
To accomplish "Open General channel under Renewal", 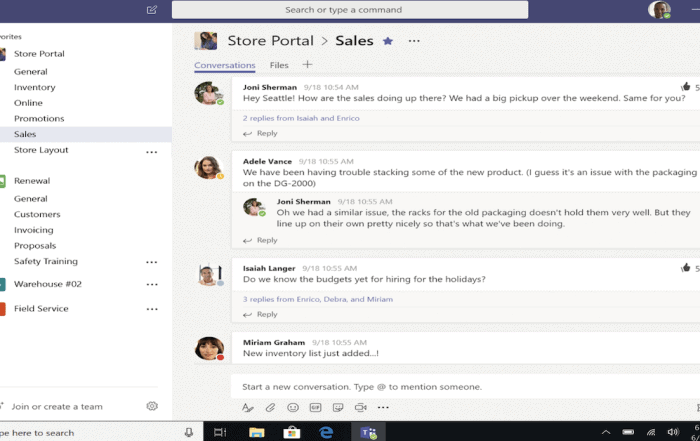I will pyautogui.click(x=30, y=199).
